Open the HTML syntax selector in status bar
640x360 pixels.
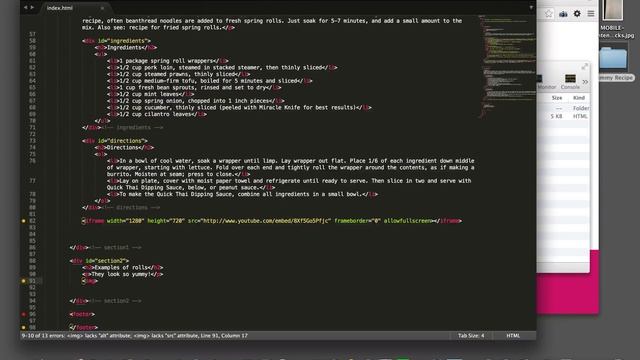click(513, 336)
